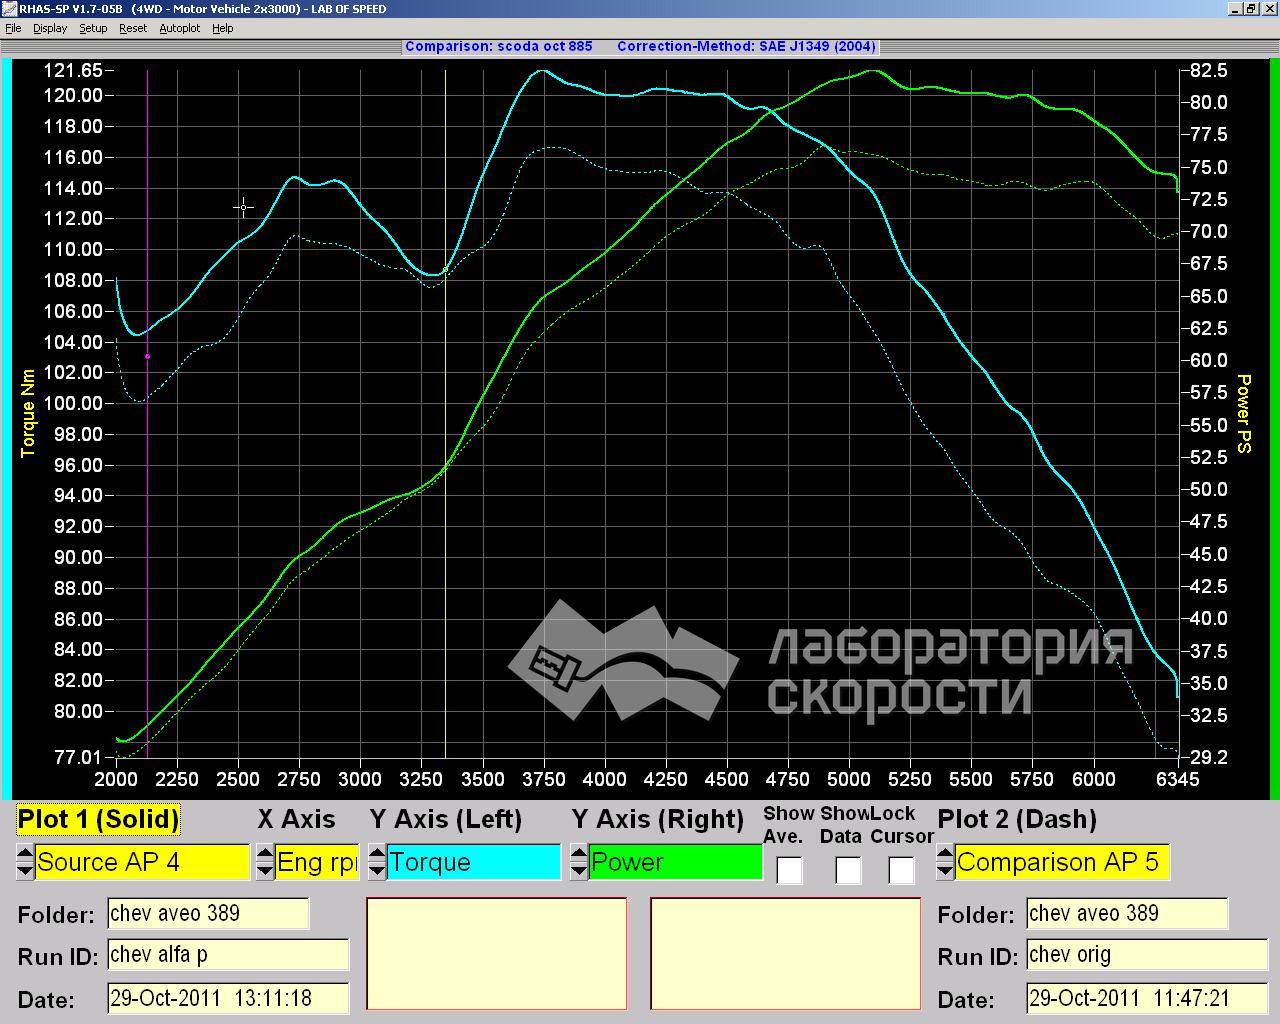The image size is (1280, 1024).
Task: Click up arrow beside Torque selector
Action: (x=377, y=853)
